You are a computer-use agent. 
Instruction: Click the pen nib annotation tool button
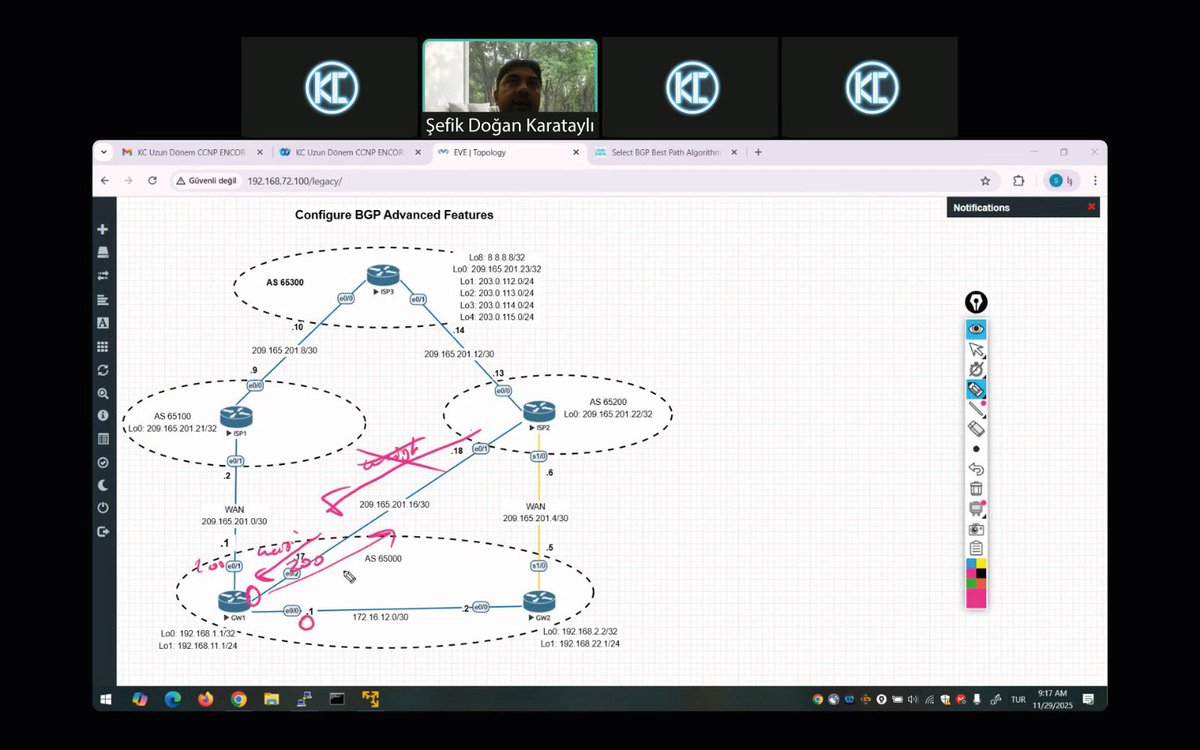tap(976, 302)
